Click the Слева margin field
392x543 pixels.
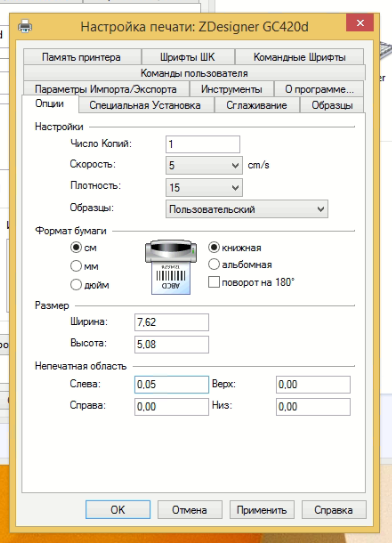171,384
